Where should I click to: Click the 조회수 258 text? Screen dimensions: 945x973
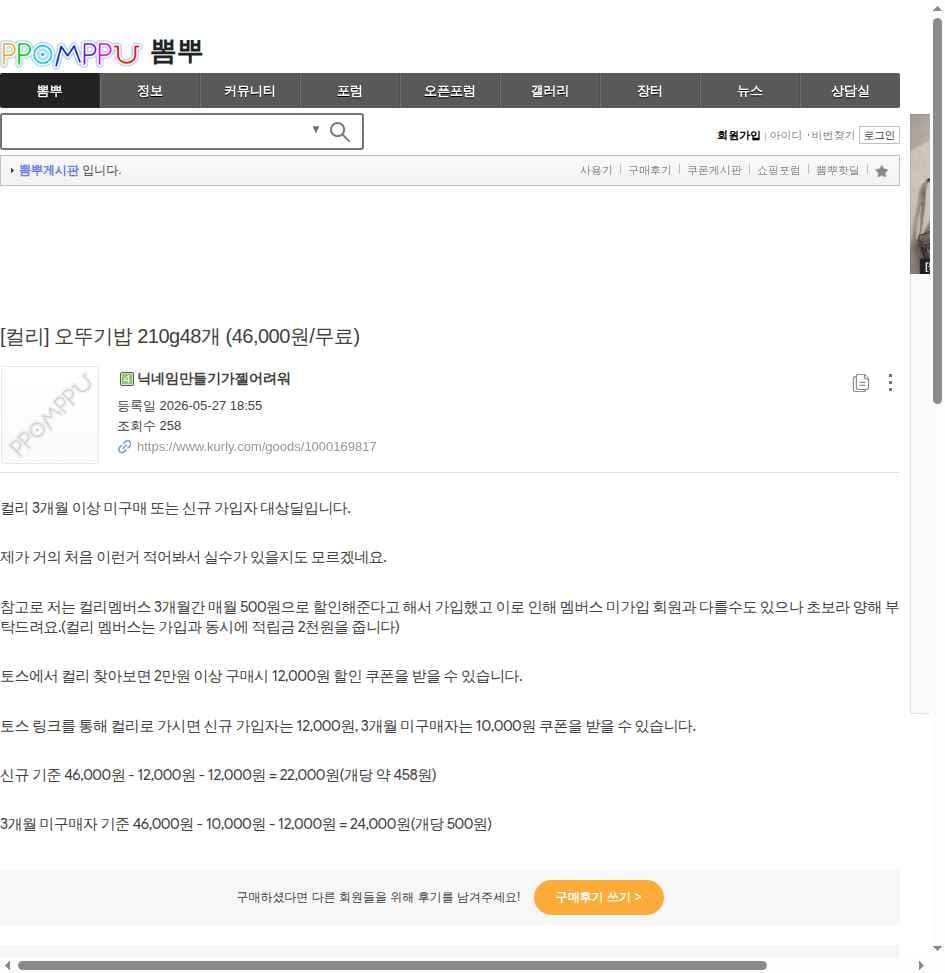click(x=149, y=426)
